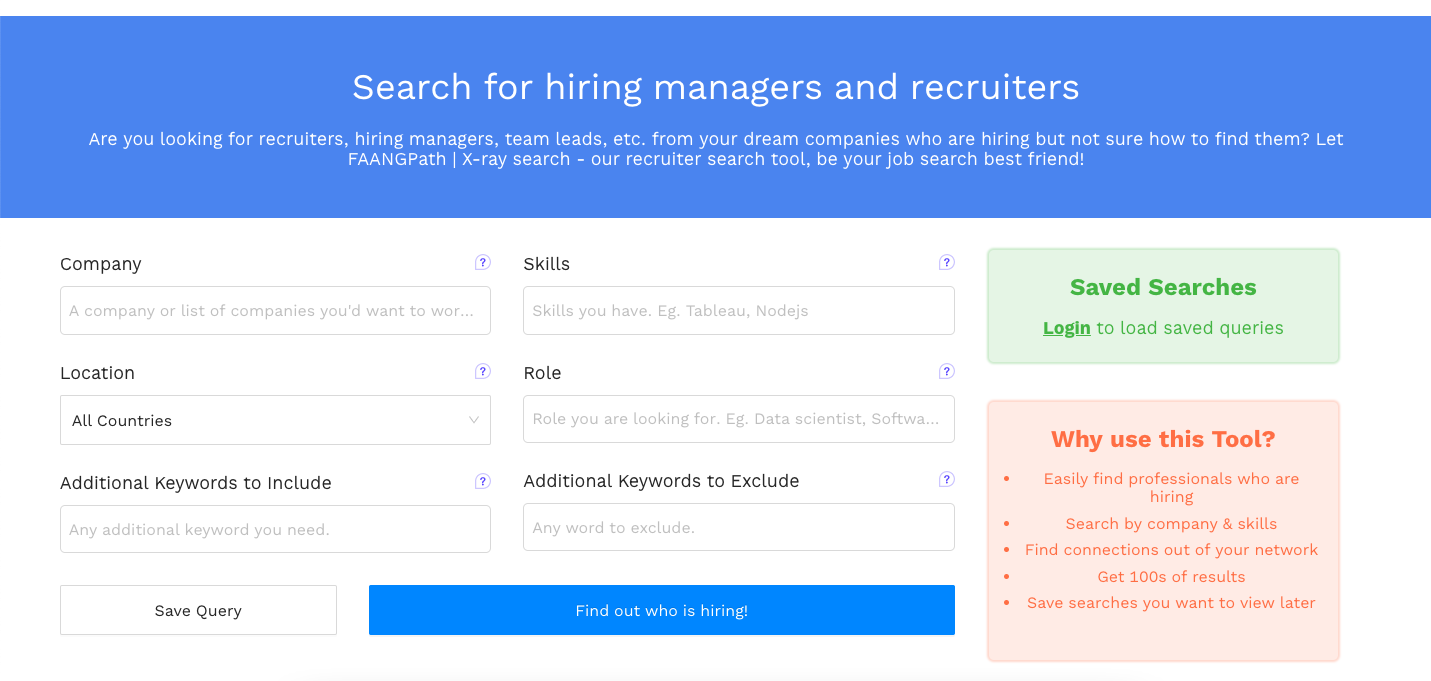This screenshot has height=681, width=1431.
Task: Click the help icon beside Skills label
Action: [946, 263]
